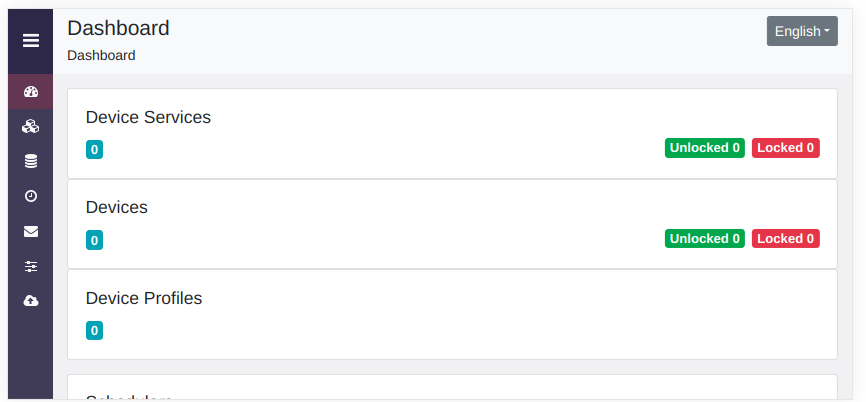Open the cubes icon in sidebar
This screenshot has width=866, height=402.
[31, 126]
